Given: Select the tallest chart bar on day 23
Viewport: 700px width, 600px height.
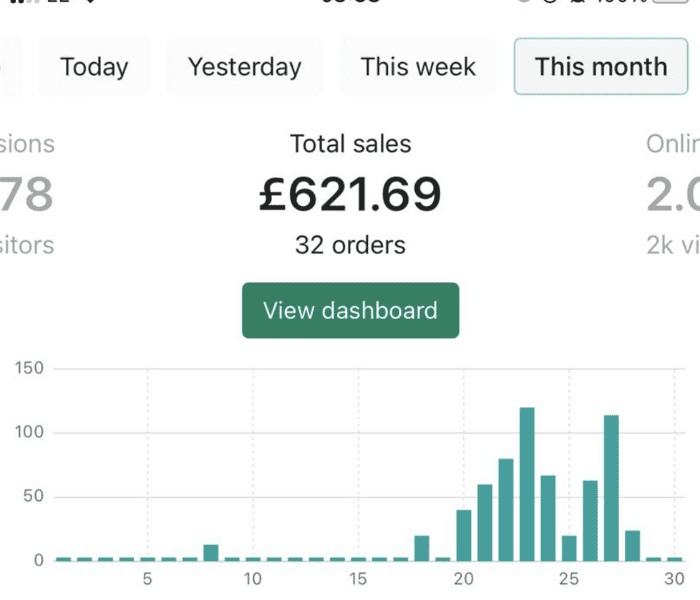Looking at the screenshot, I should tap(527, 485).
